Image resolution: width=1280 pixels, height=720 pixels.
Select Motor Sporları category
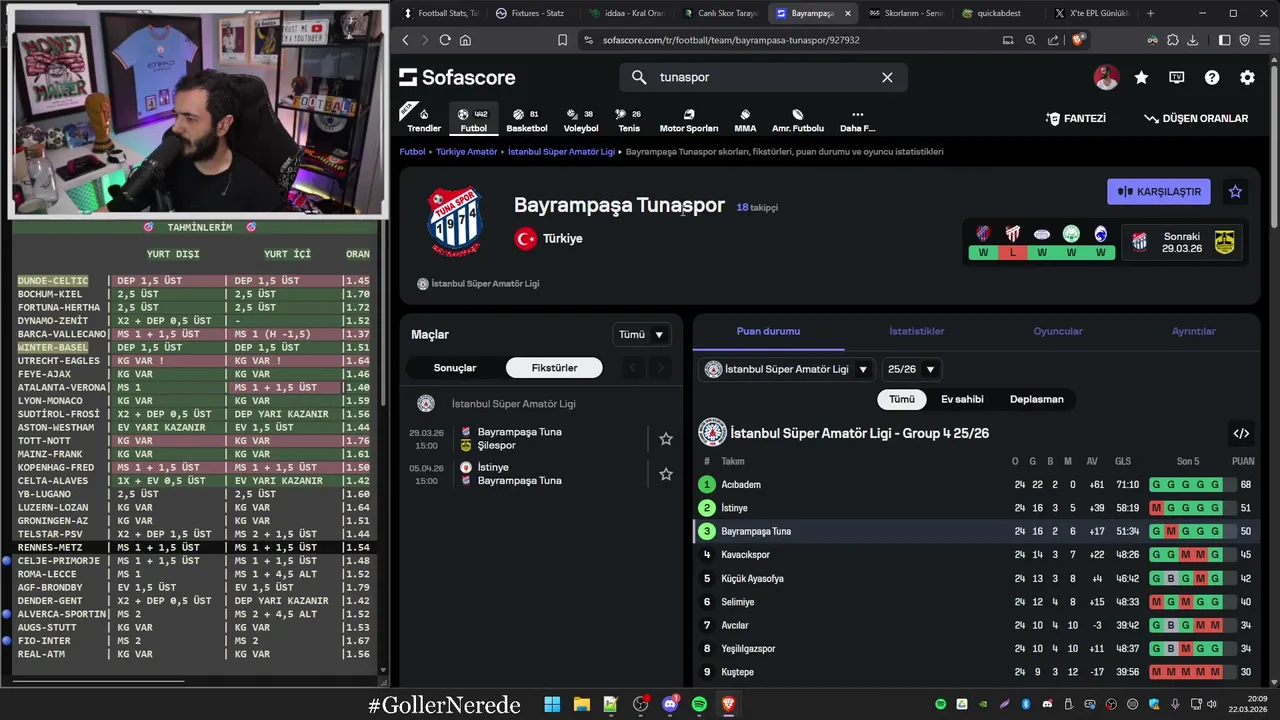click(x=689, y=119)
